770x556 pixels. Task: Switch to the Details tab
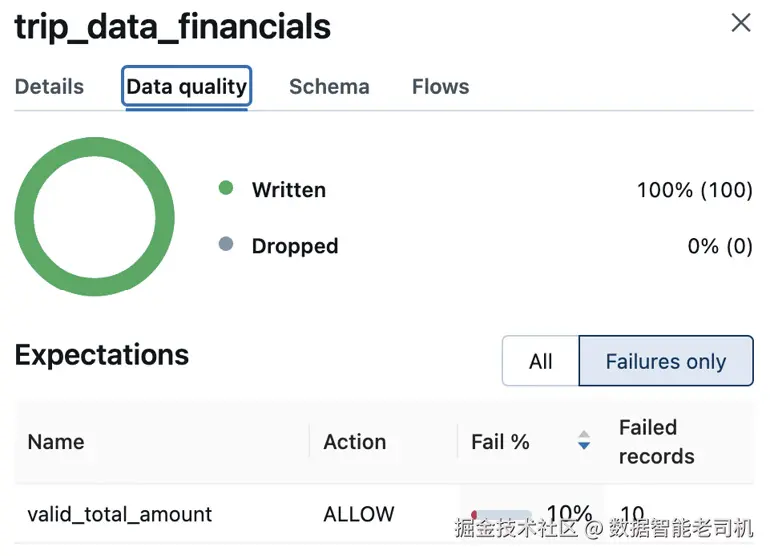point(49,87)
